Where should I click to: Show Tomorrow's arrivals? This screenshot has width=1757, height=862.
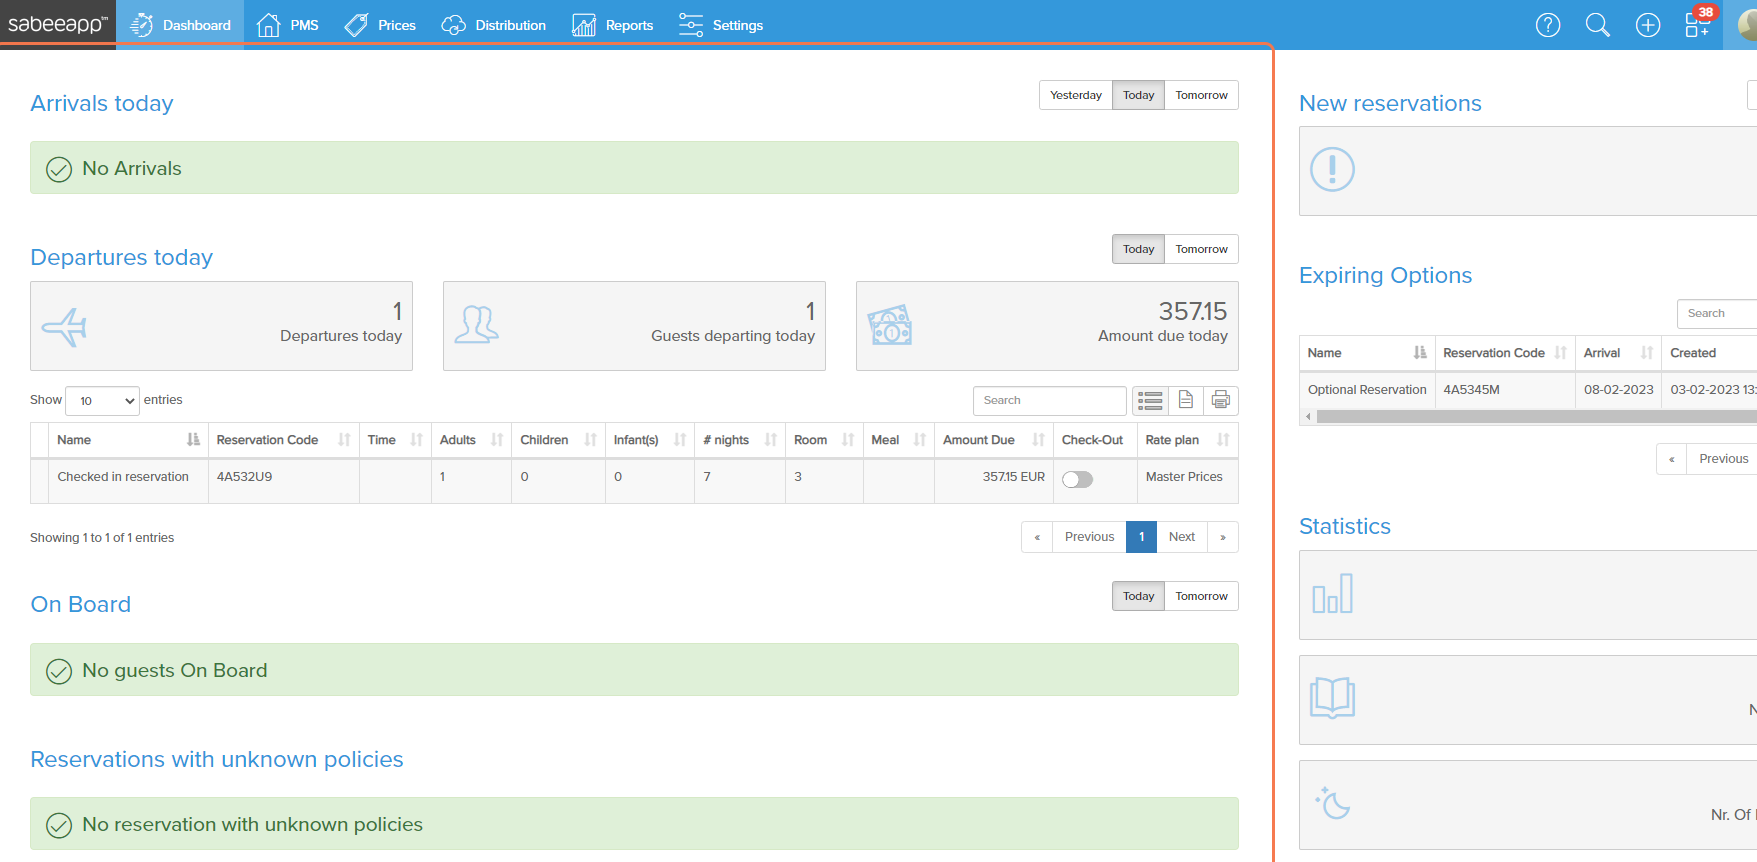click(x=1202, y=95)
